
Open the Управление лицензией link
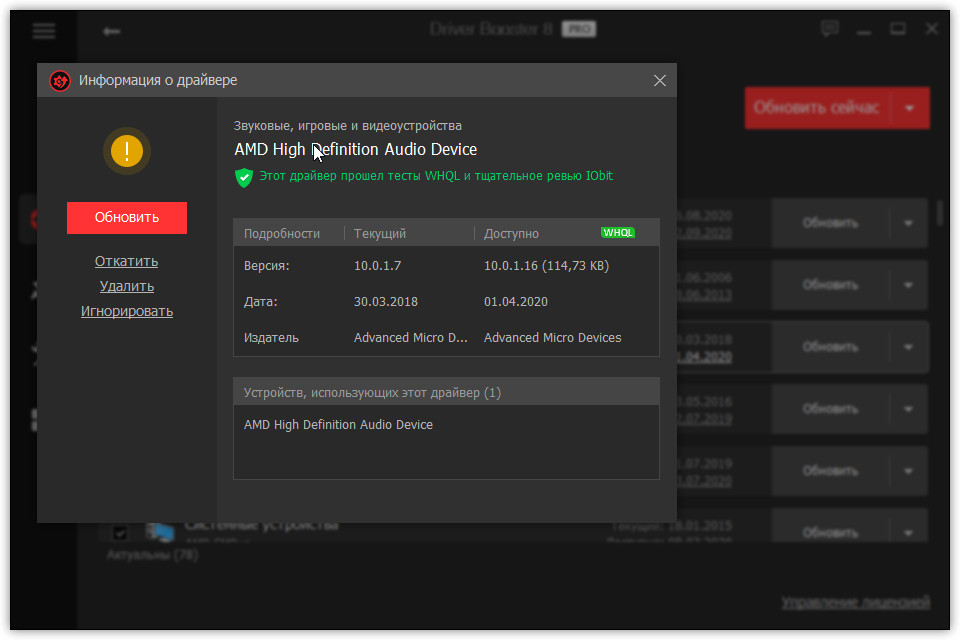coord(855,602)
